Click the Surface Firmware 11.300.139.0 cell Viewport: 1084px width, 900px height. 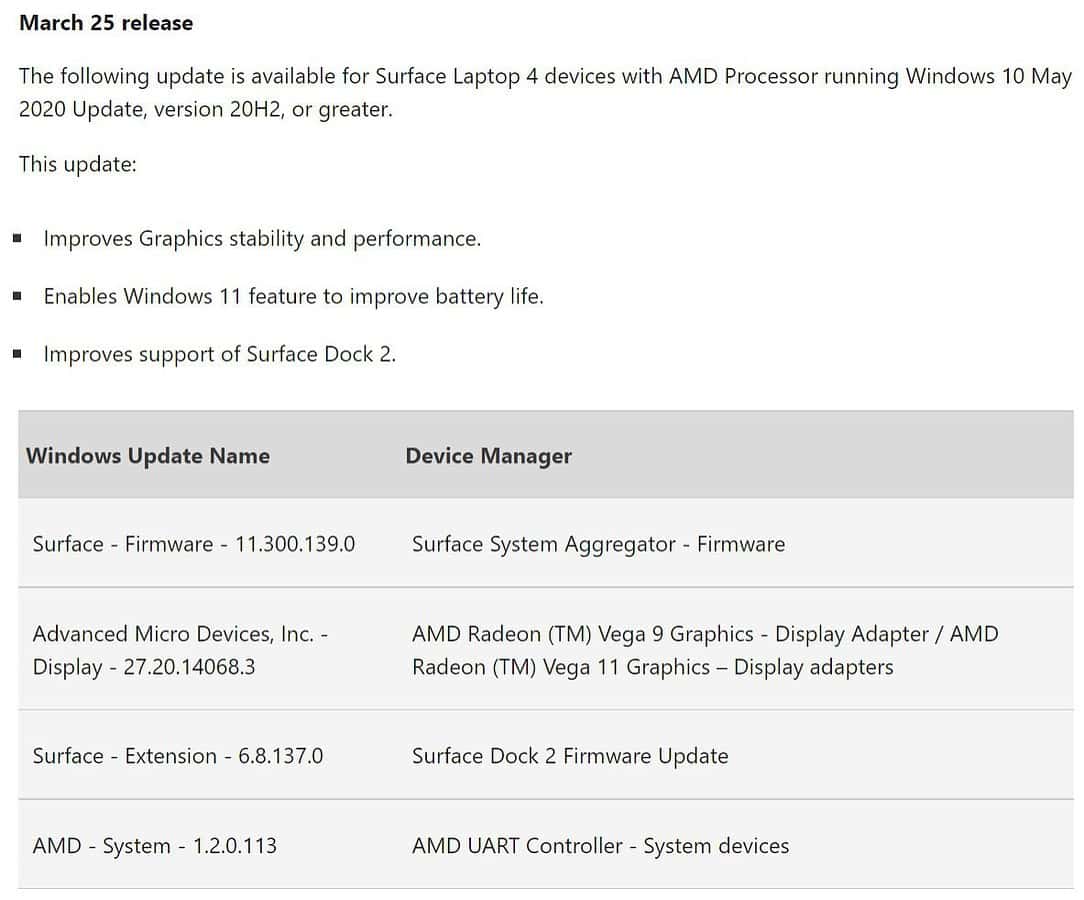(x=194, y=544)
